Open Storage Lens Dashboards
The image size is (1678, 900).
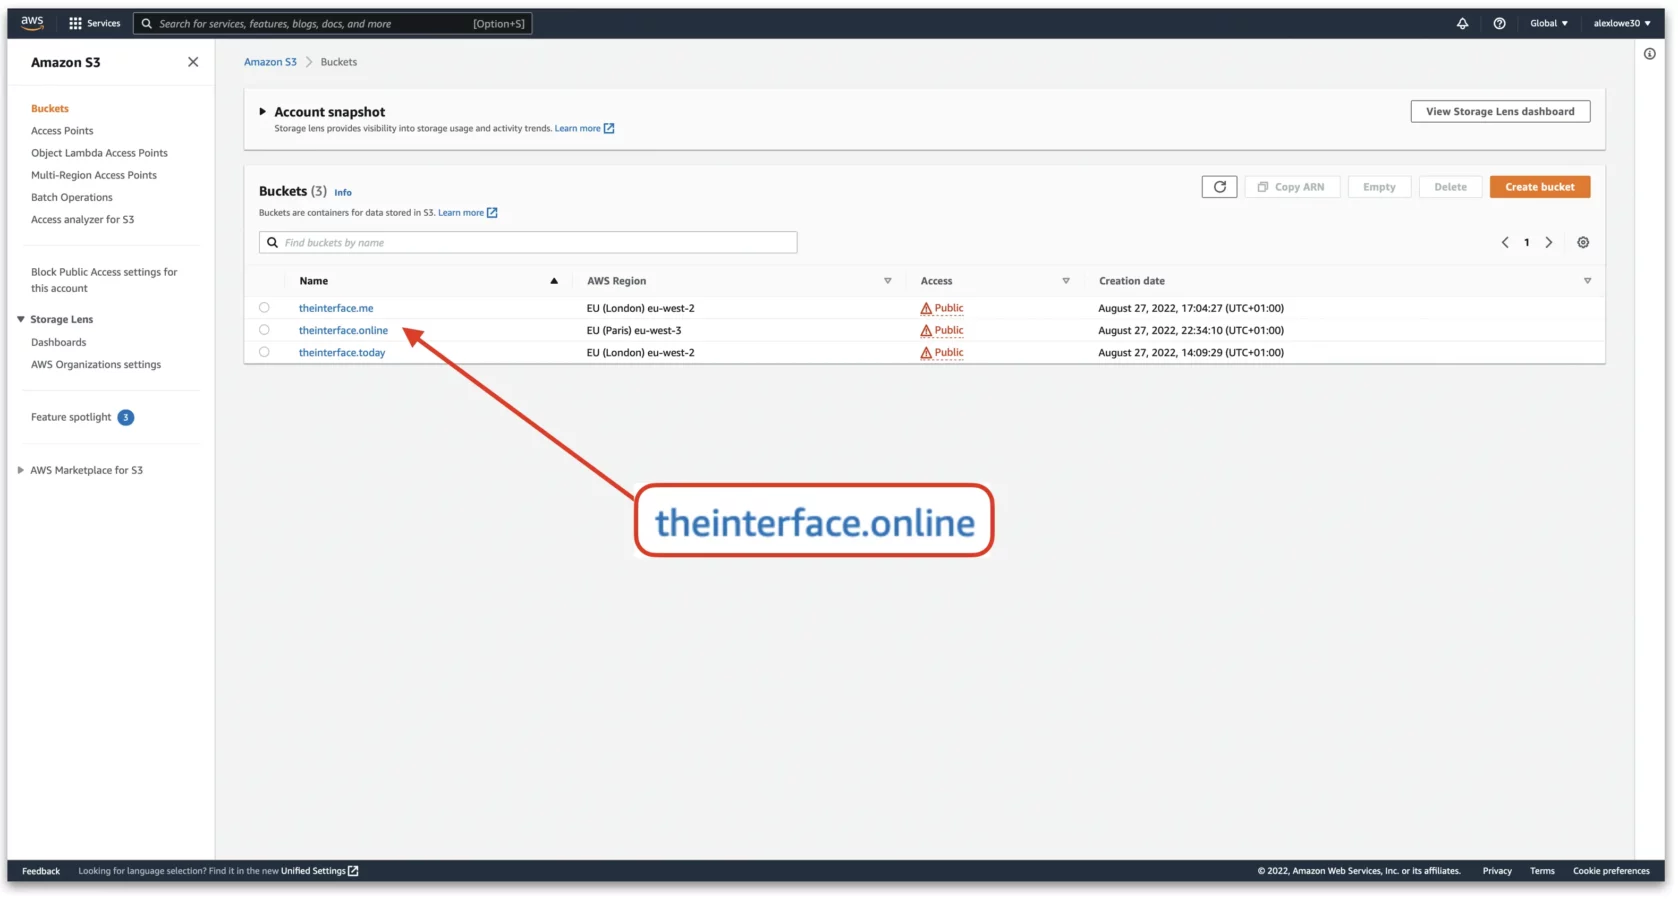tap(58, 342)
